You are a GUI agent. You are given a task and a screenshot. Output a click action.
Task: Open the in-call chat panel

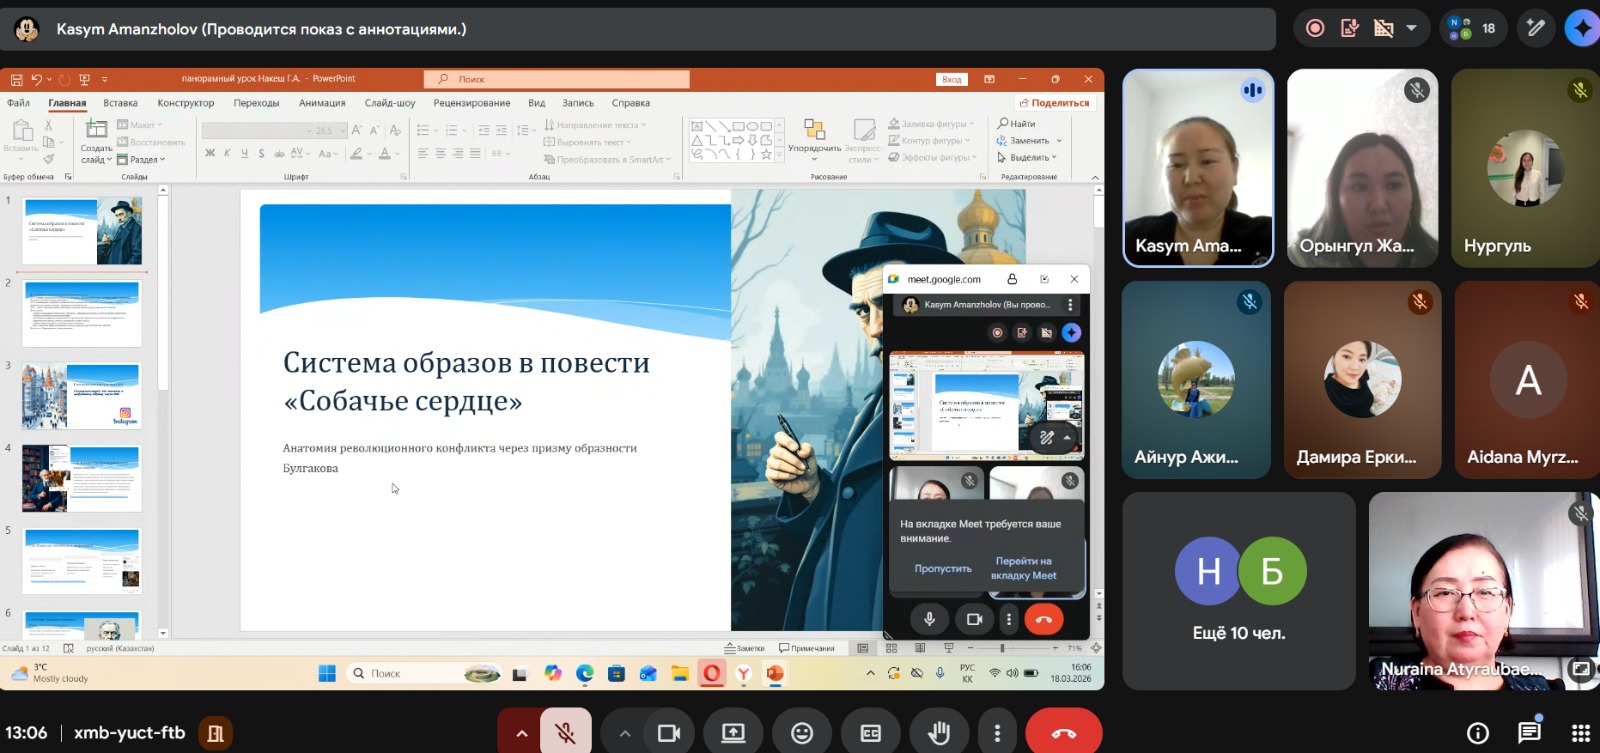click(x=1529, y=733)
